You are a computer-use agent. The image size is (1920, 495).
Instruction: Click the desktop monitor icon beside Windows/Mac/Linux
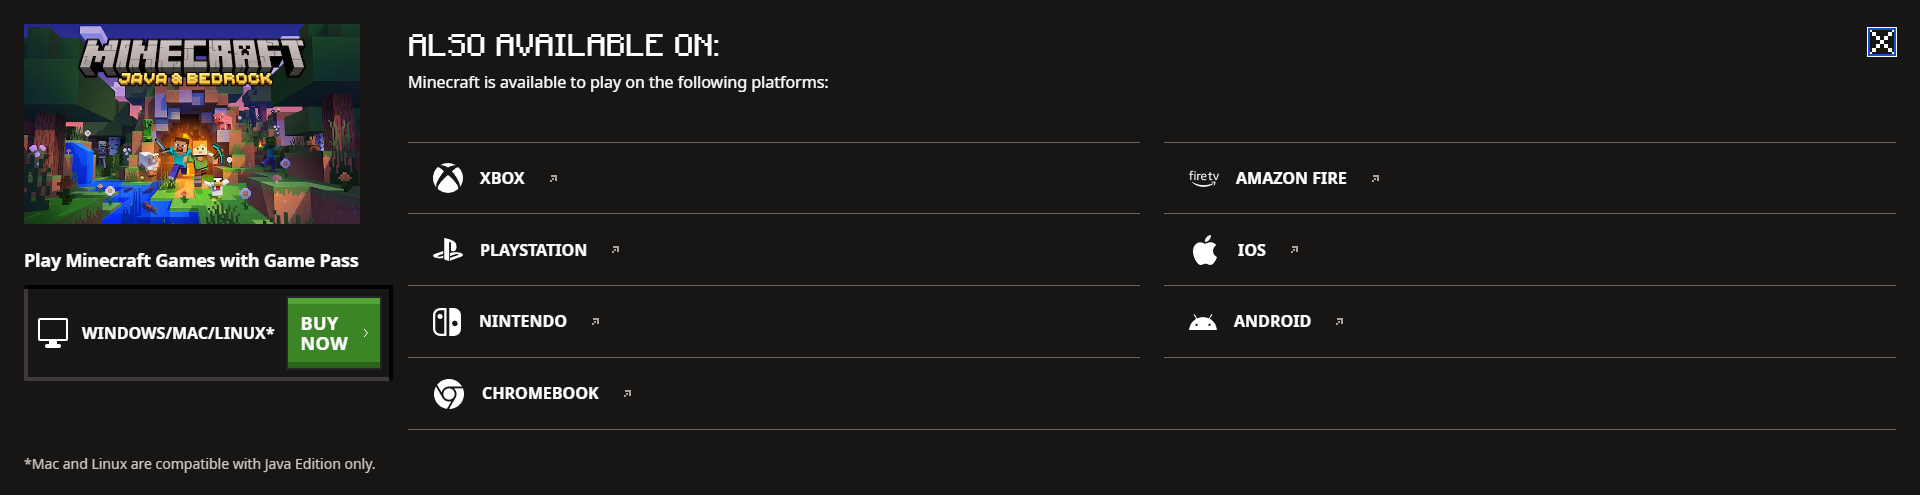(53, 333)
